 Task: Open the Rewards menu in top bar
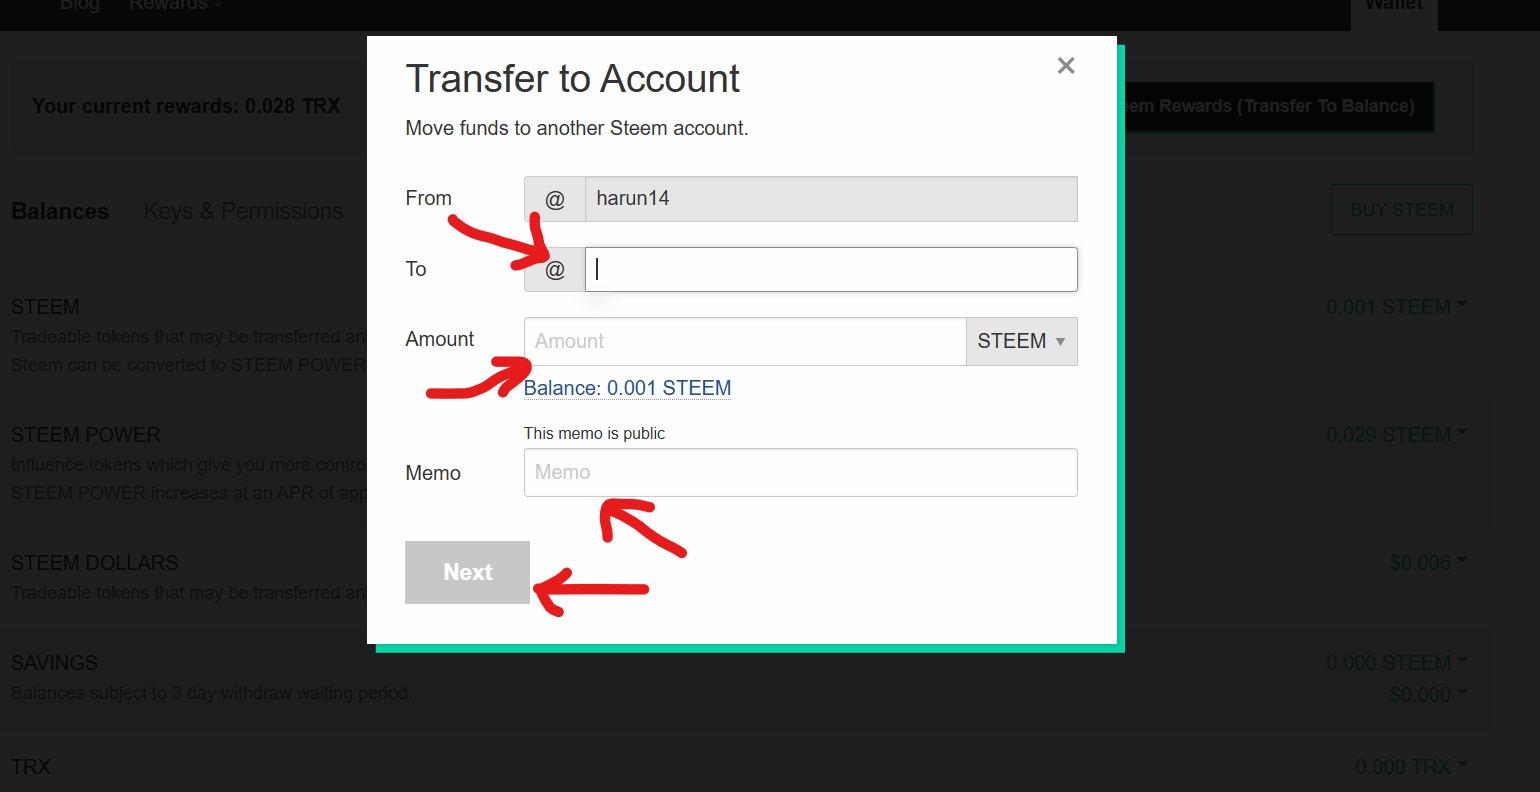[x=175, y=6]
